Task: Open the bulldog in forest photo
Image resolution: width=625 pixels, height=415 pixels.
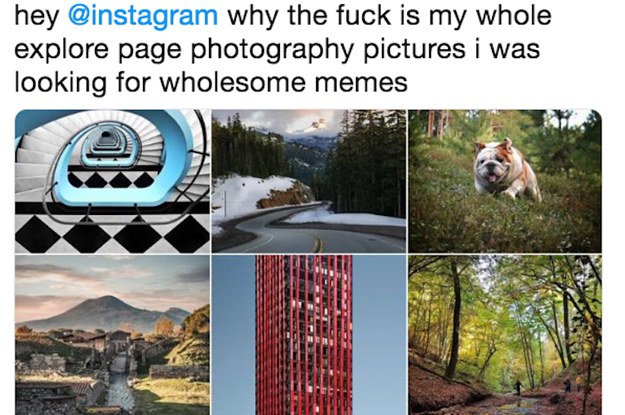Action: (505, 181)
